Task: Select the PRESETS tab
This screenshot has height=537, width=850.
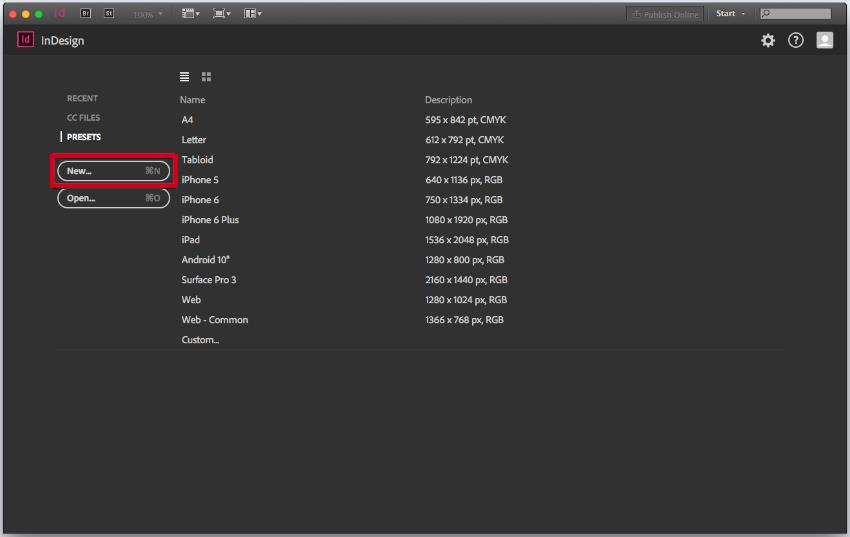Action: click(x=83, y=137)
